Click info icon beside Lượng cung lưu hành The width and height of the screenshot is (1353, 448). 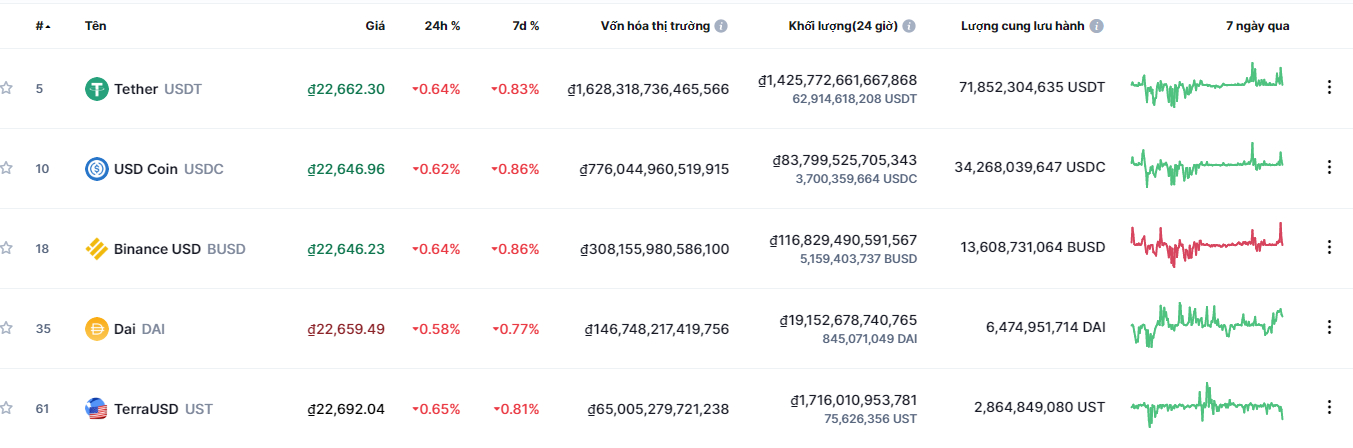[1097, 26]
